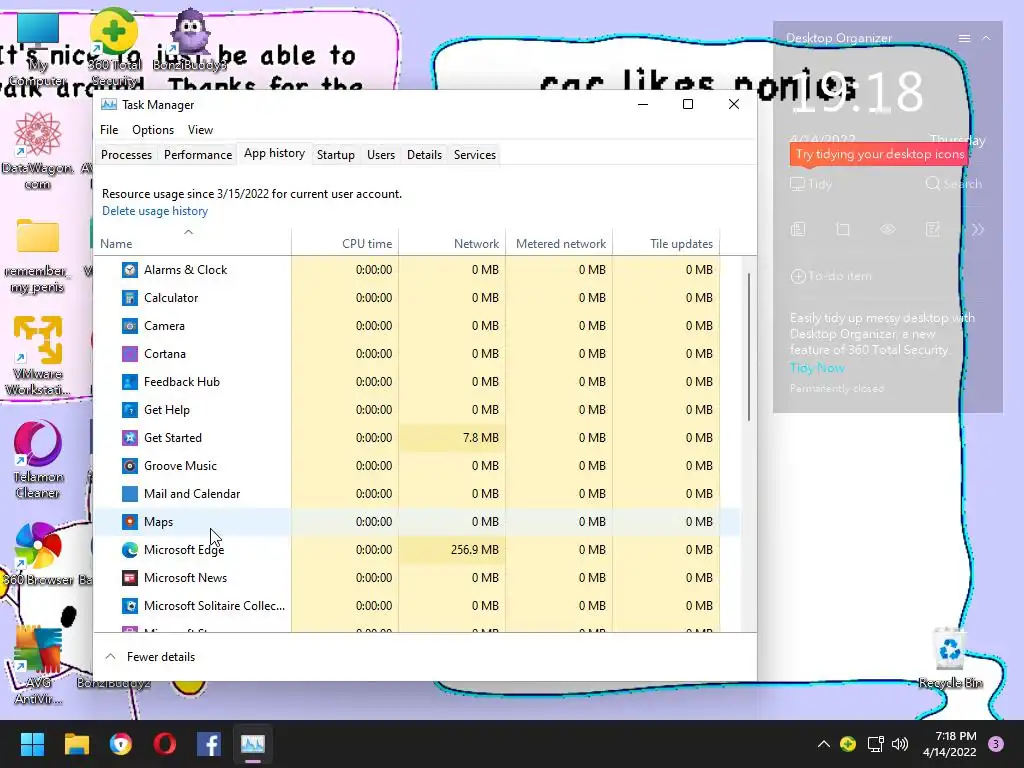Image resolution: width=1024 pixels, height=768 pixels.
Task: Expand more Desktop Organizer tools arrow
Action: click(978, 229)
